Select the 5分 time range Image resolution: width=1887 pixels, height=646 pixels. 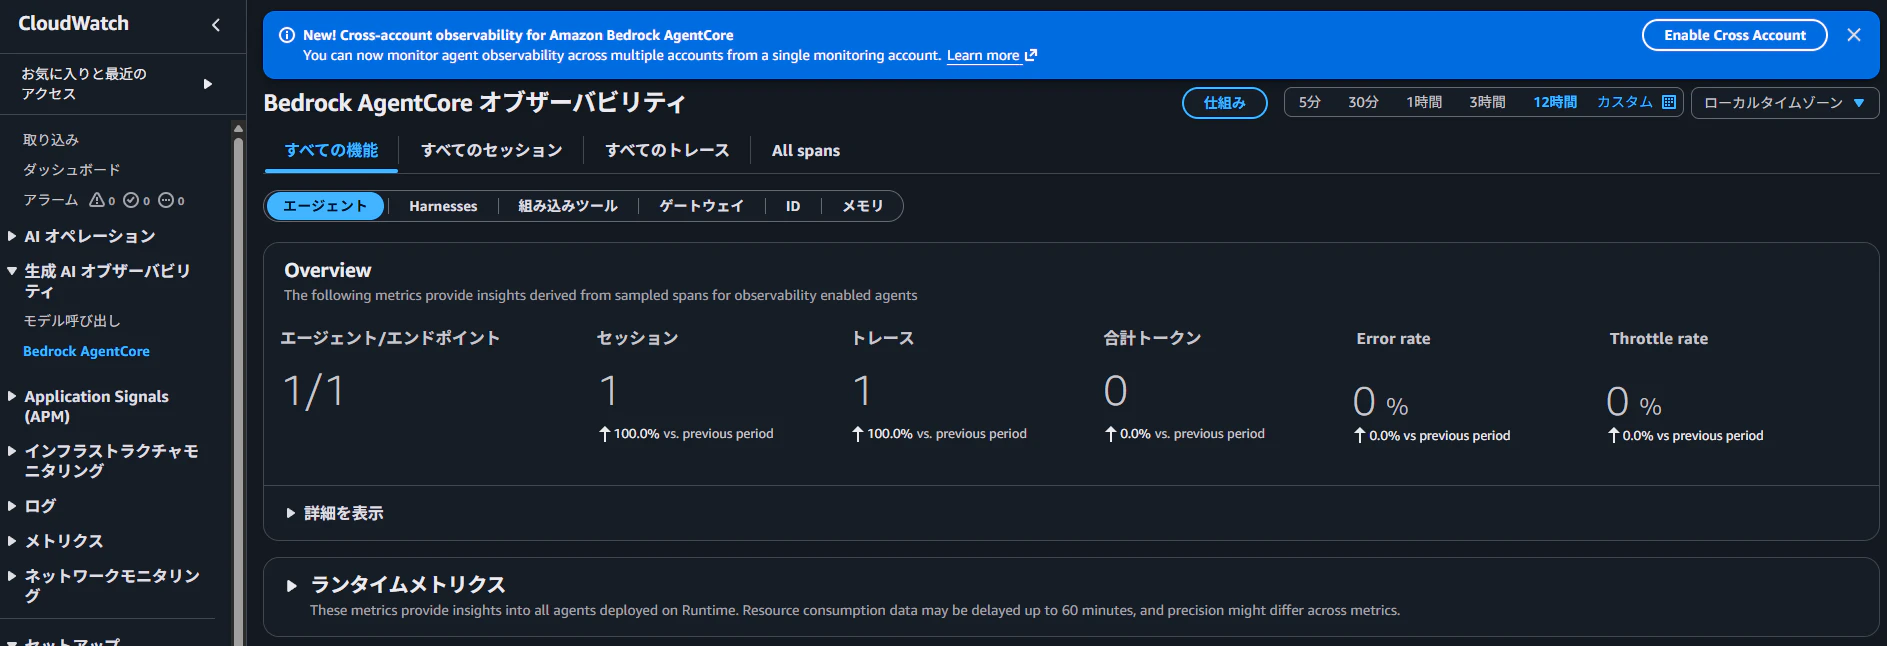click(x=1310, y=102)
